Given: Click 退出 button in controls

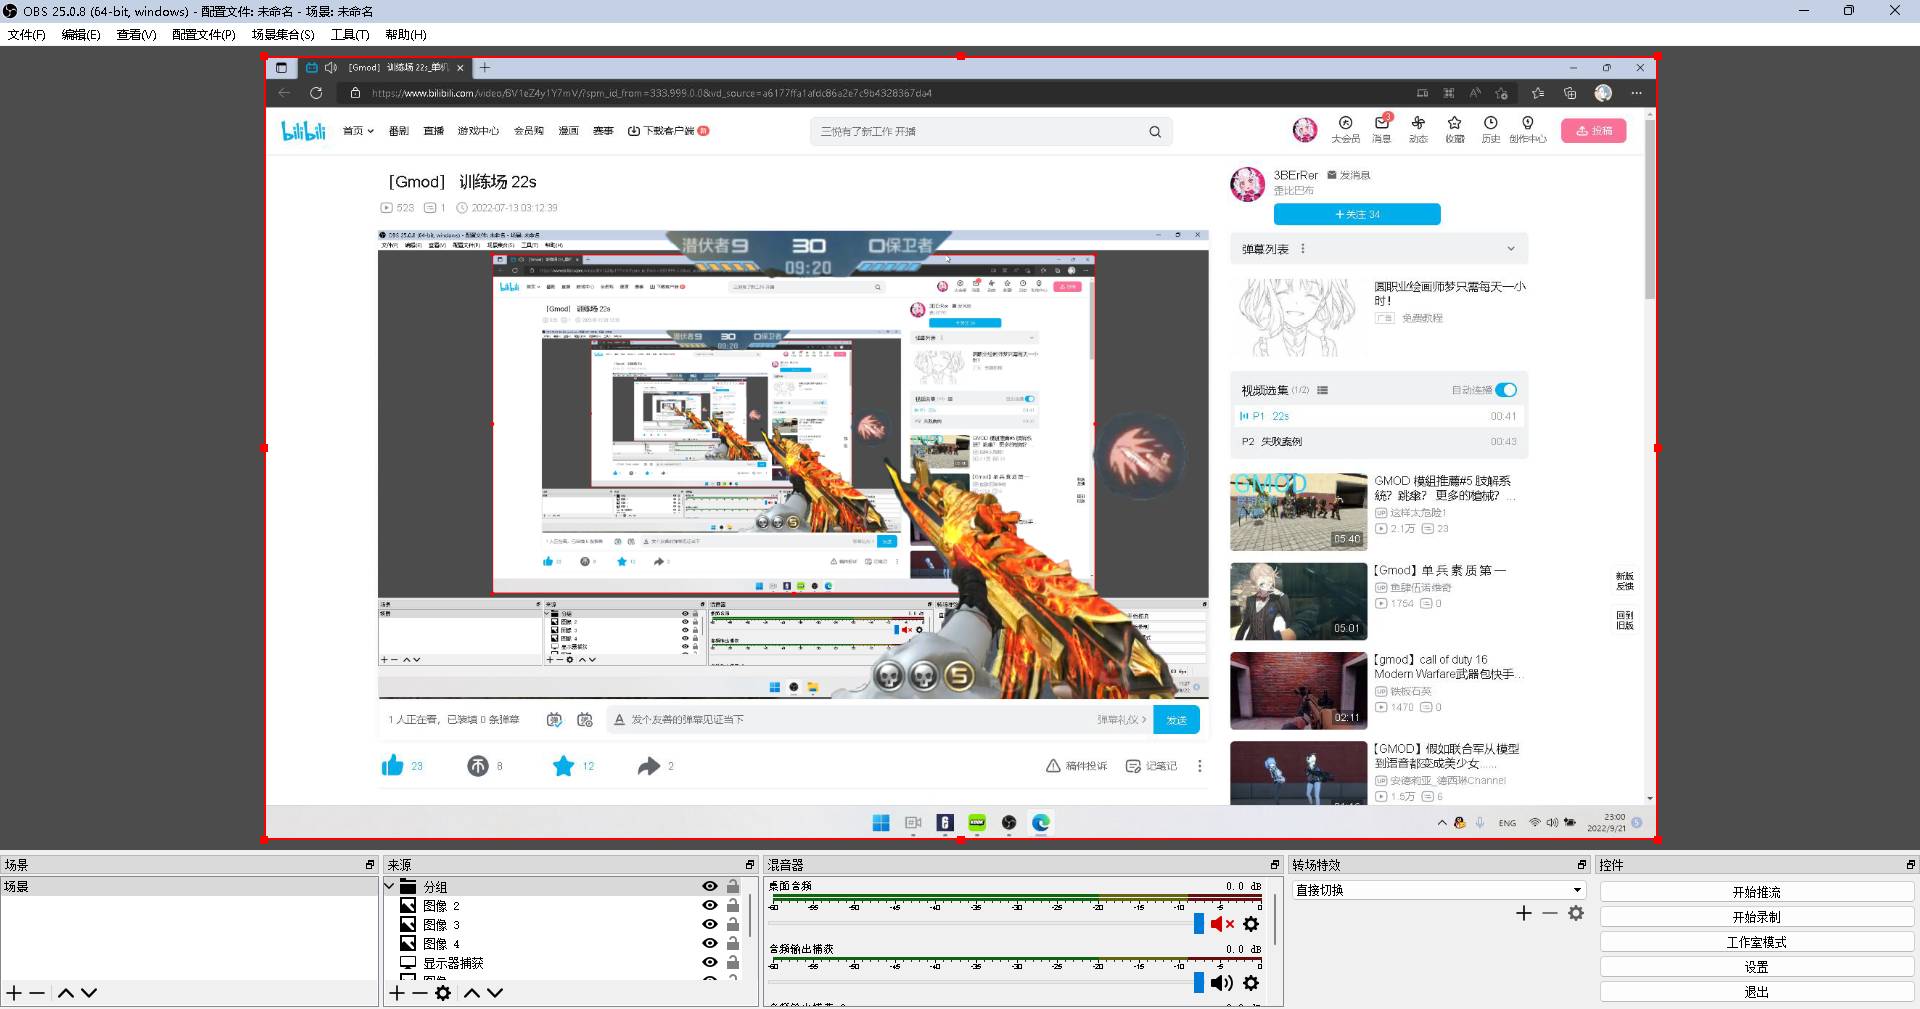Looking at the screenshot, I should click(1757, 992).
